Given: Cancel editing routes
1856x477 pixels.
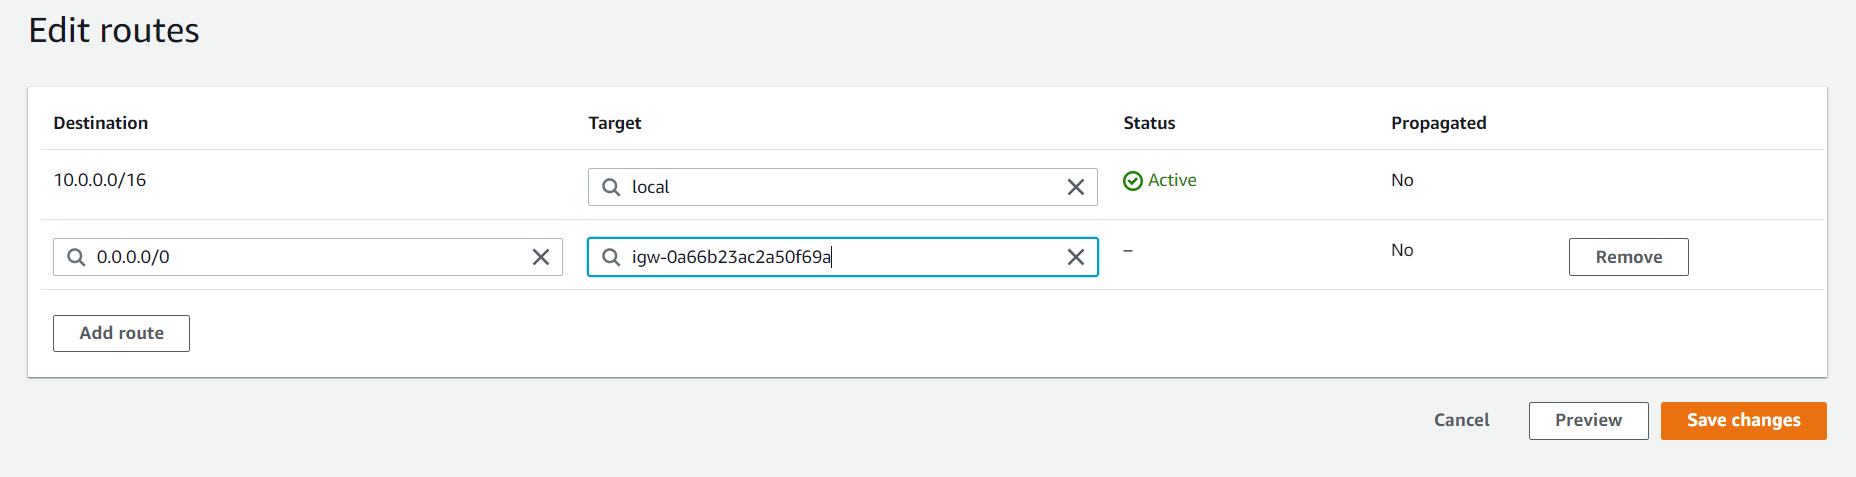Looking at the screenshot, I should [1462, 420].
